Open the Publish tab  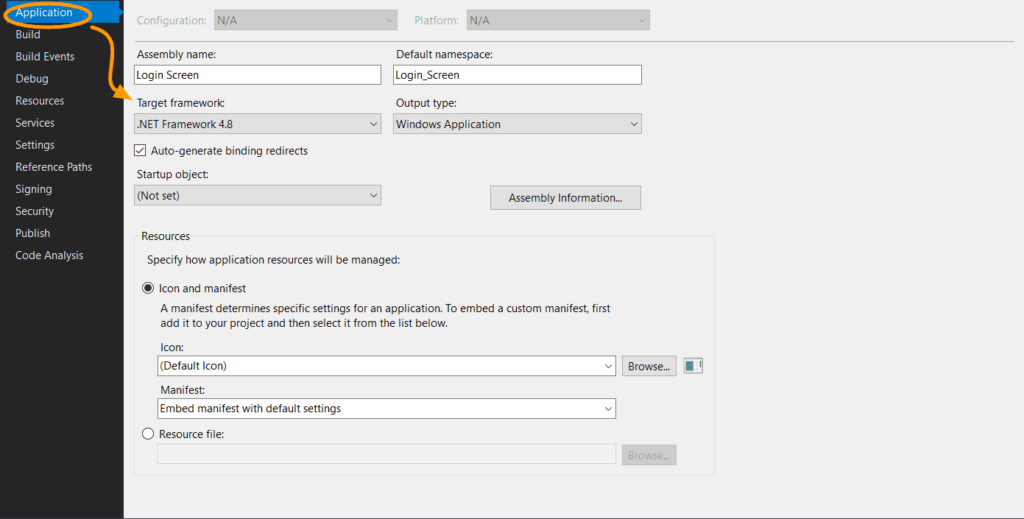tap(33, 234)
